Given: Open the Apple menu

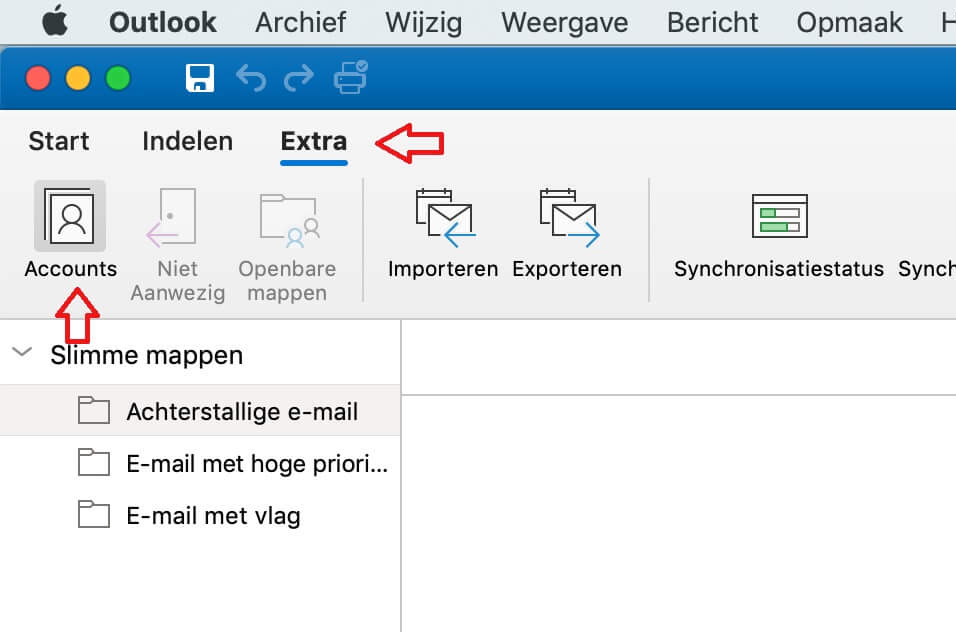Looking at the screenshot, I should pyautogui.click(x=55, y=21).
